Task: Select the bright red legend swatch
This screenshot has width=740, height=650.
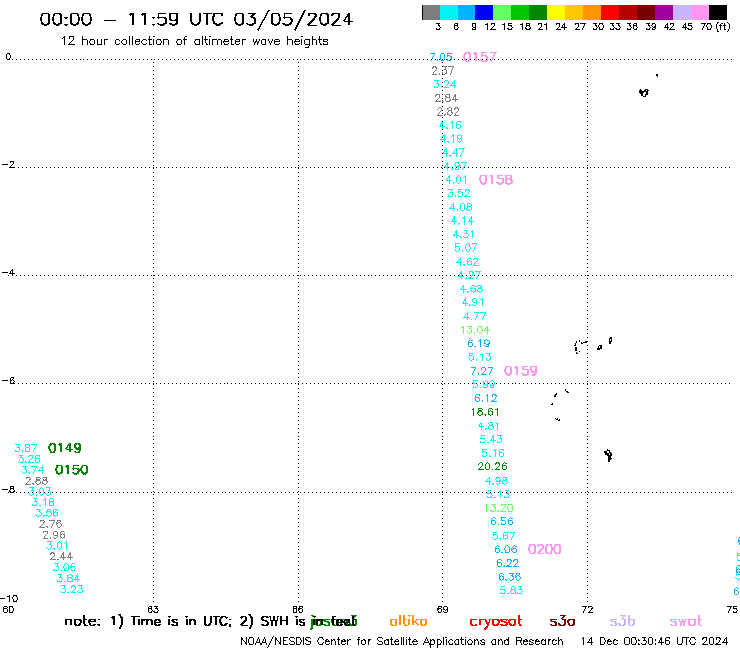Action: [x=610, y=12]
